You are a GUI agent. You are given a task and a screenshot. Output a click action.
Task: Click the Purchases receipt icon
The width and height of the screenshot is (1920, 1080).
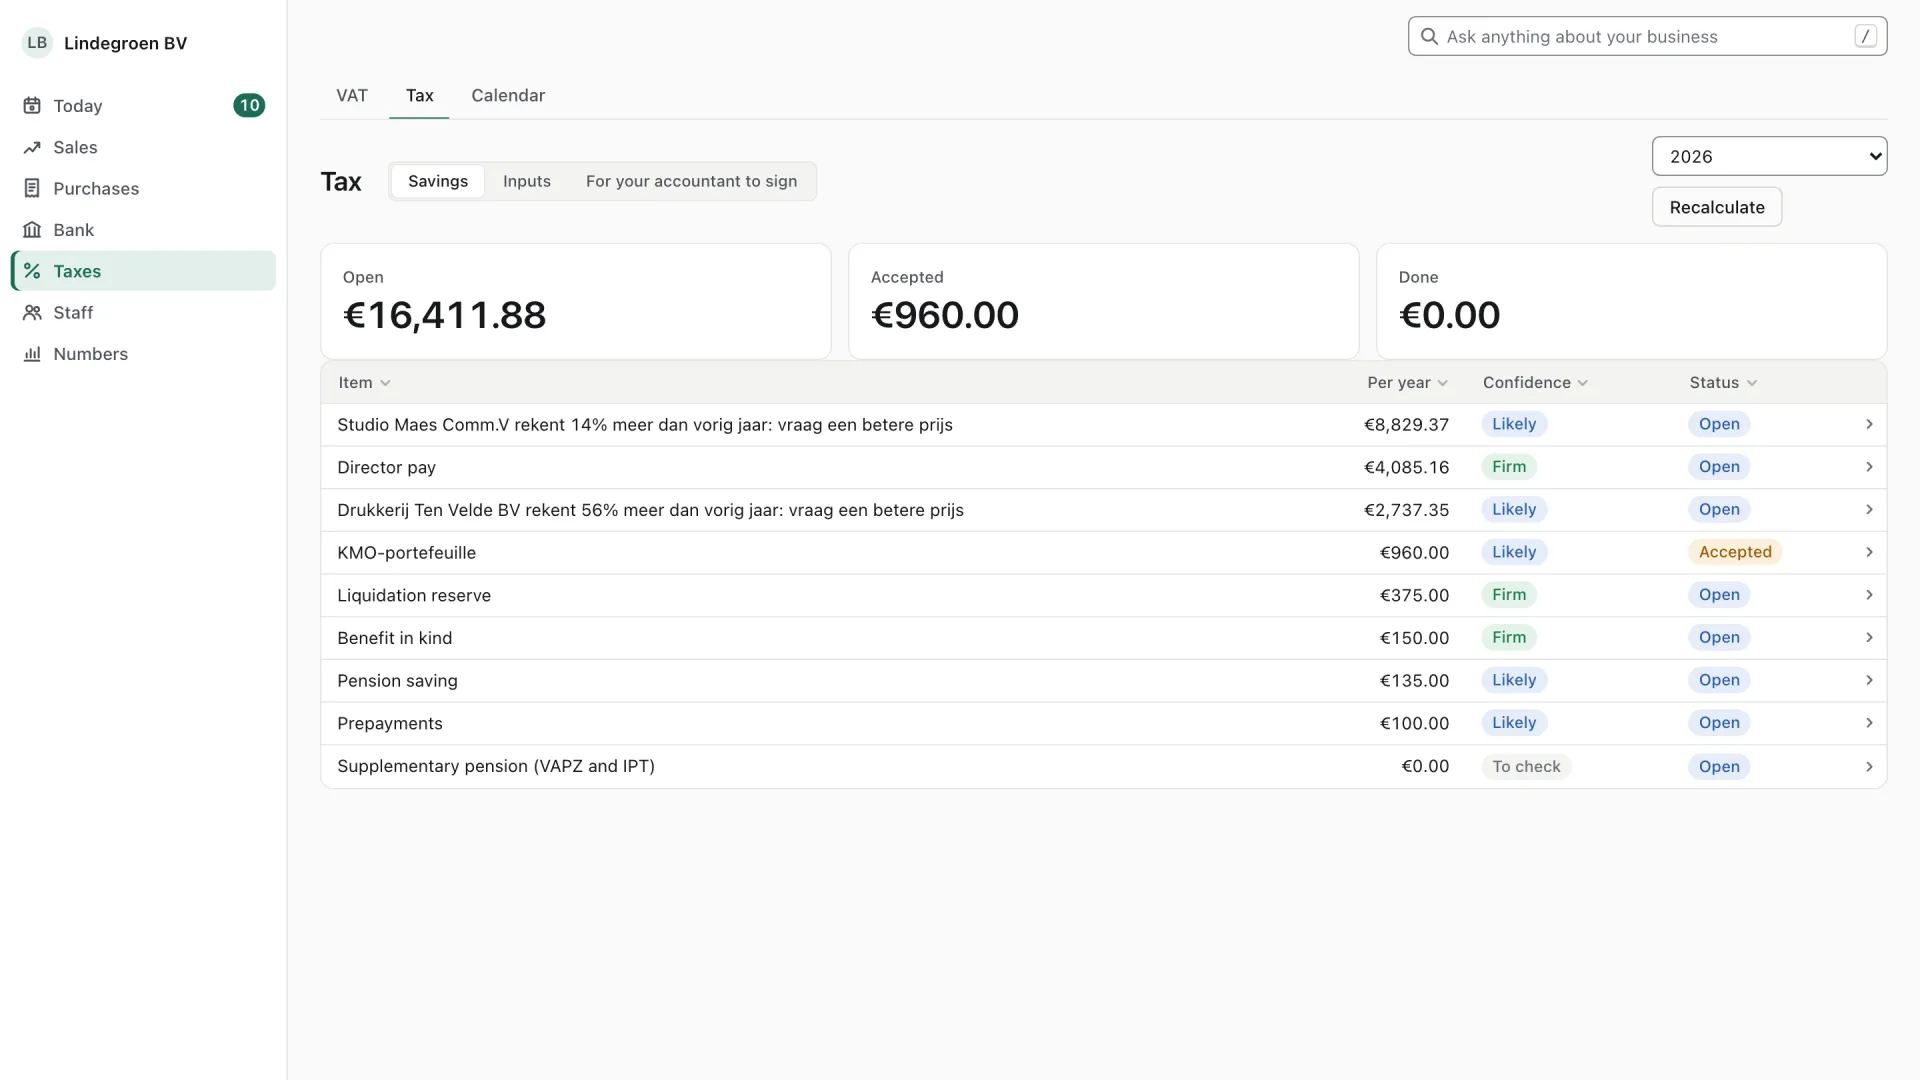(32, 188)
